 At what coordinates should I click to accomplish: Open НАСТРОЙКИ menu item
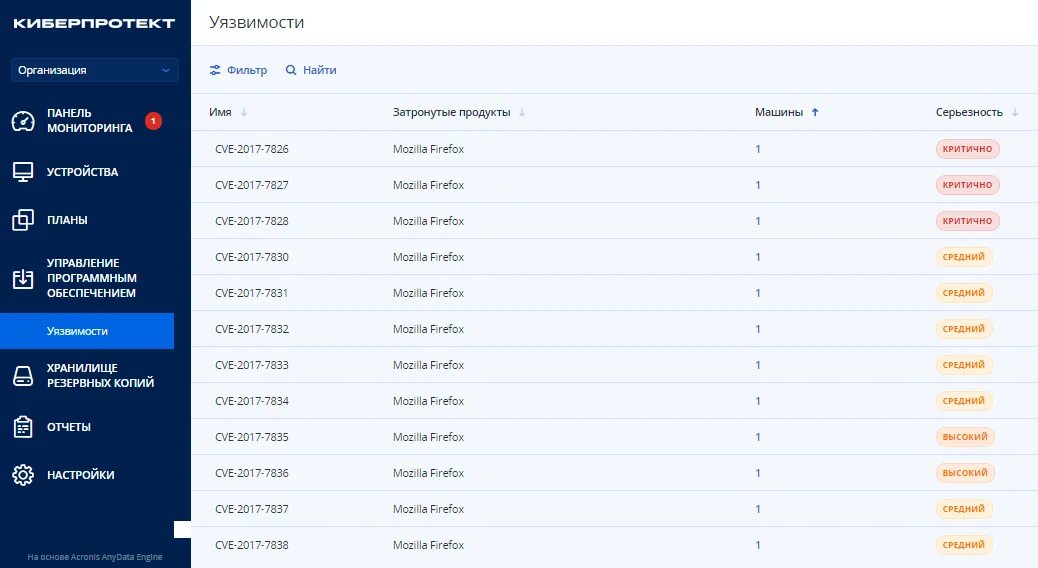81,475
